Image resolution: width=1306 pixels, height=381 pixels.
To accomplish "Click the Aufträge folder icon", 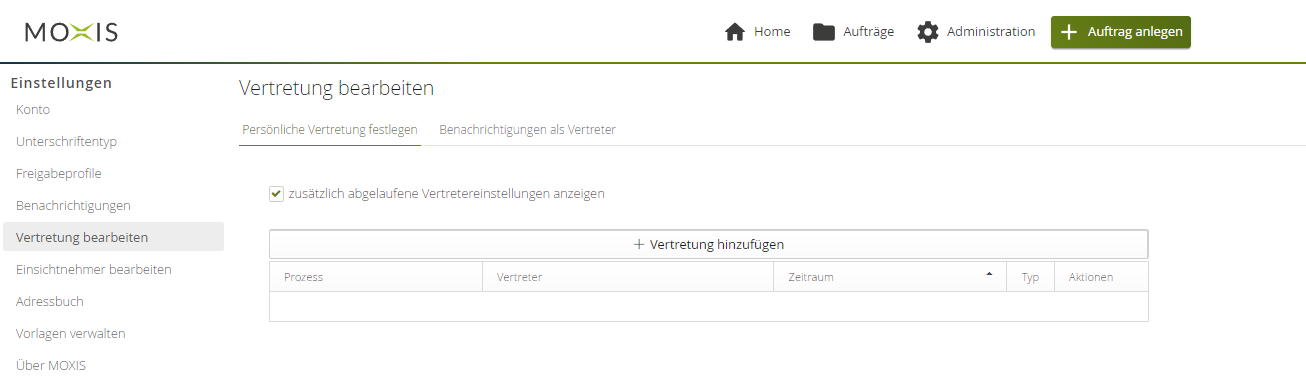I will pyautogui.click(x=824, y=32).
